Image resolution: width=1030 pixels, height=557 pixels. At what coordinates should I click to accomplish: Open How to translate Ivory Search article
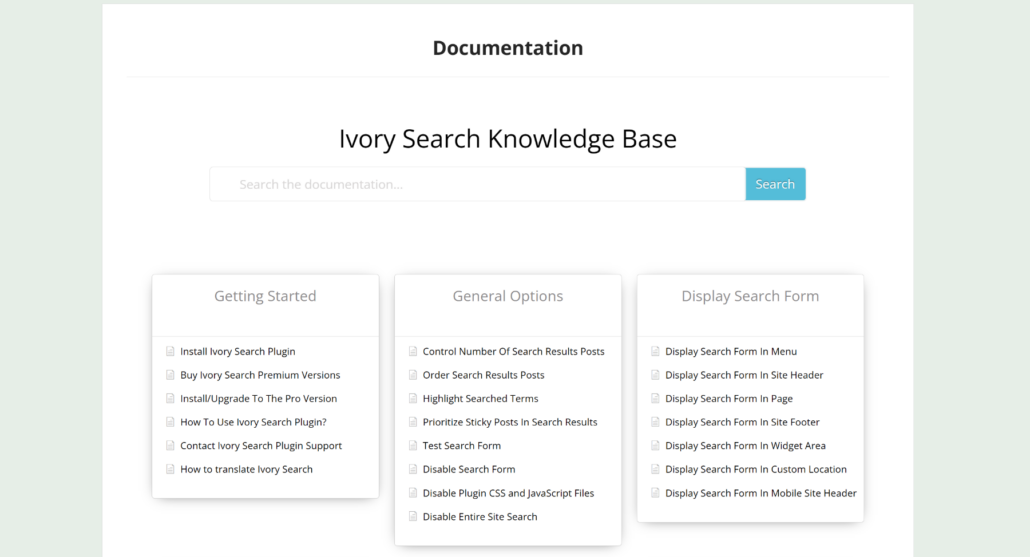point(246,470)
